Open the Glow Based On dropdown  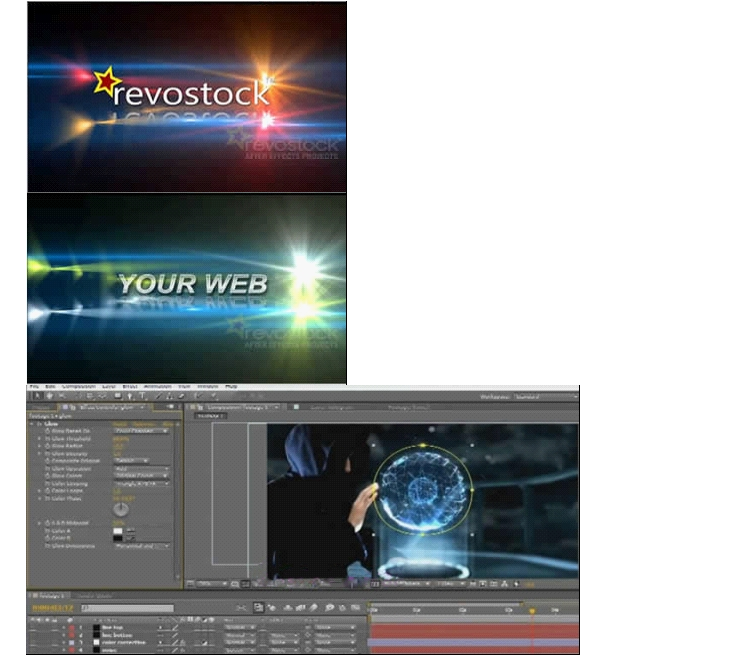142,431
